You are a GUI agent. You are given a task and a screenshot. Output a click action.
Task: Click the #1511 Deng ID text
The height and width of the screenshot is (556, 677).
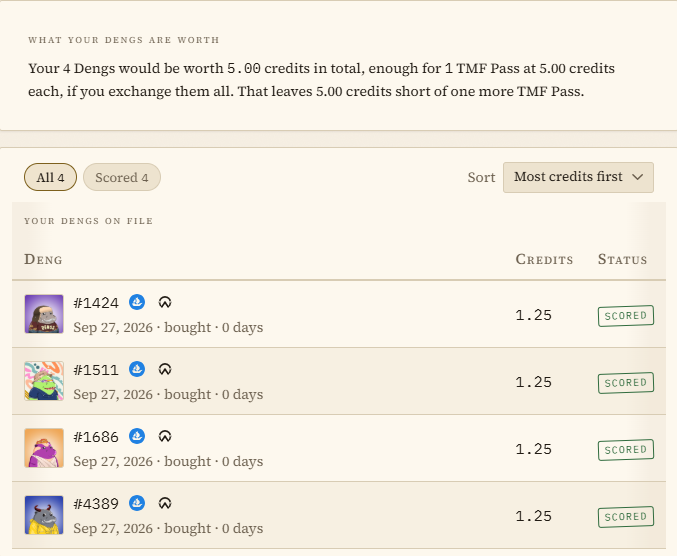coord(96,370)
